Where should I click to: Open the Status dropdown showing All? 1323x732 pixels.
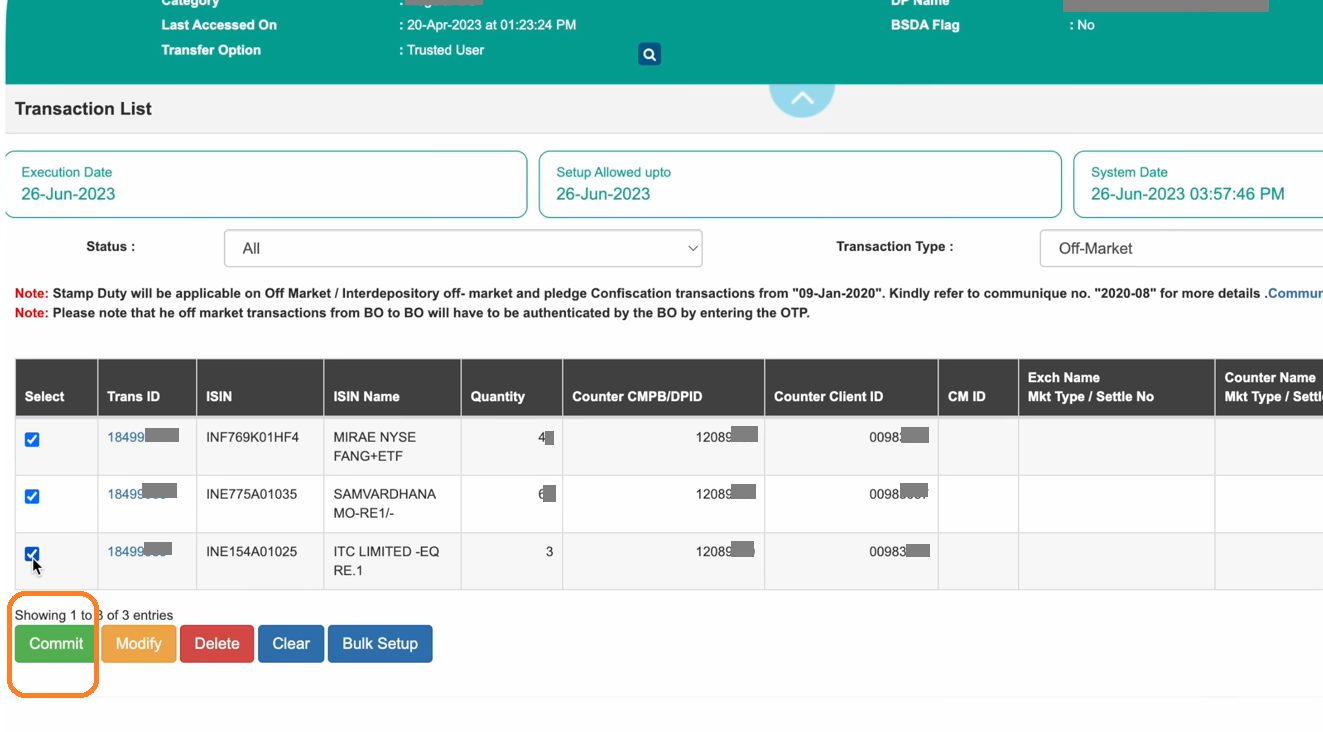[x=463, y=248]
